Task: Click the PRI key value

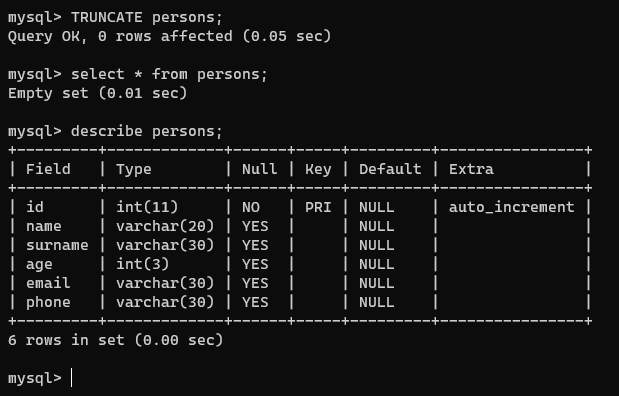Action: 318,207
